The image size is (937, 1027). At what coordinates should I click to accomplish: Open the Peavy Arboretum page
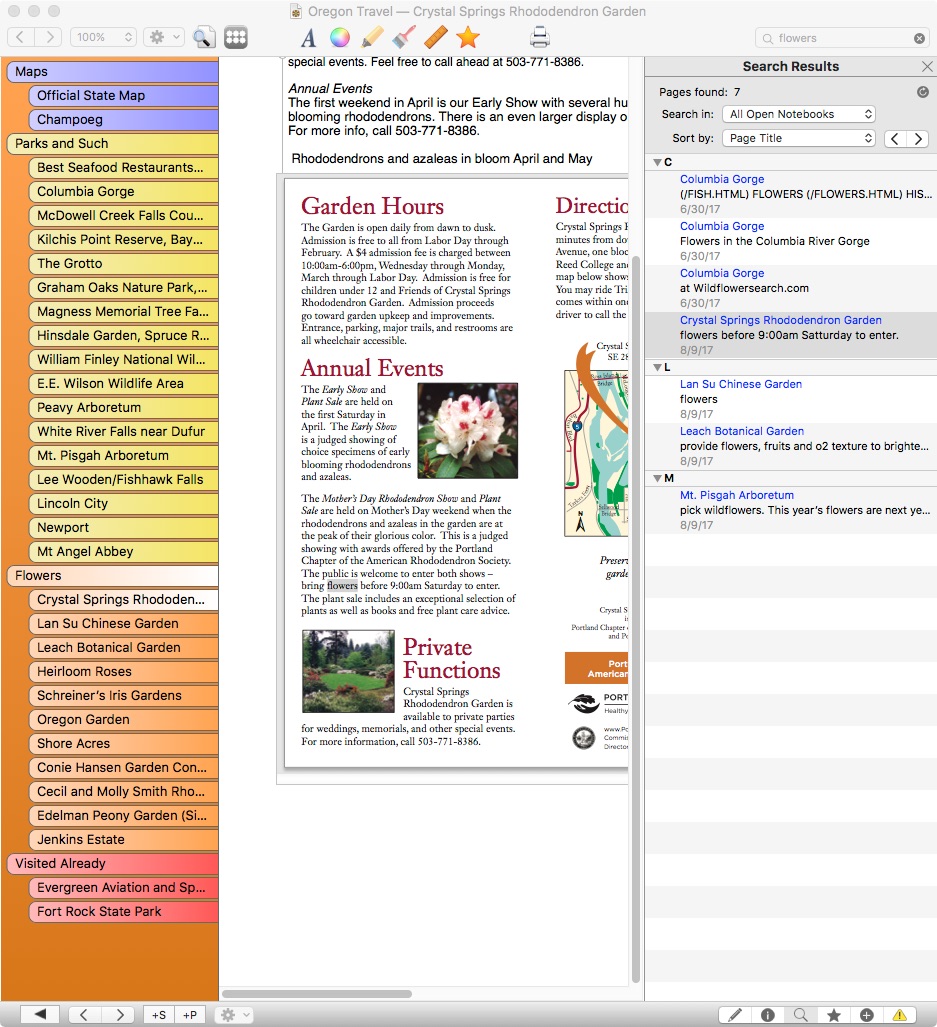click(x=123, y=407)
